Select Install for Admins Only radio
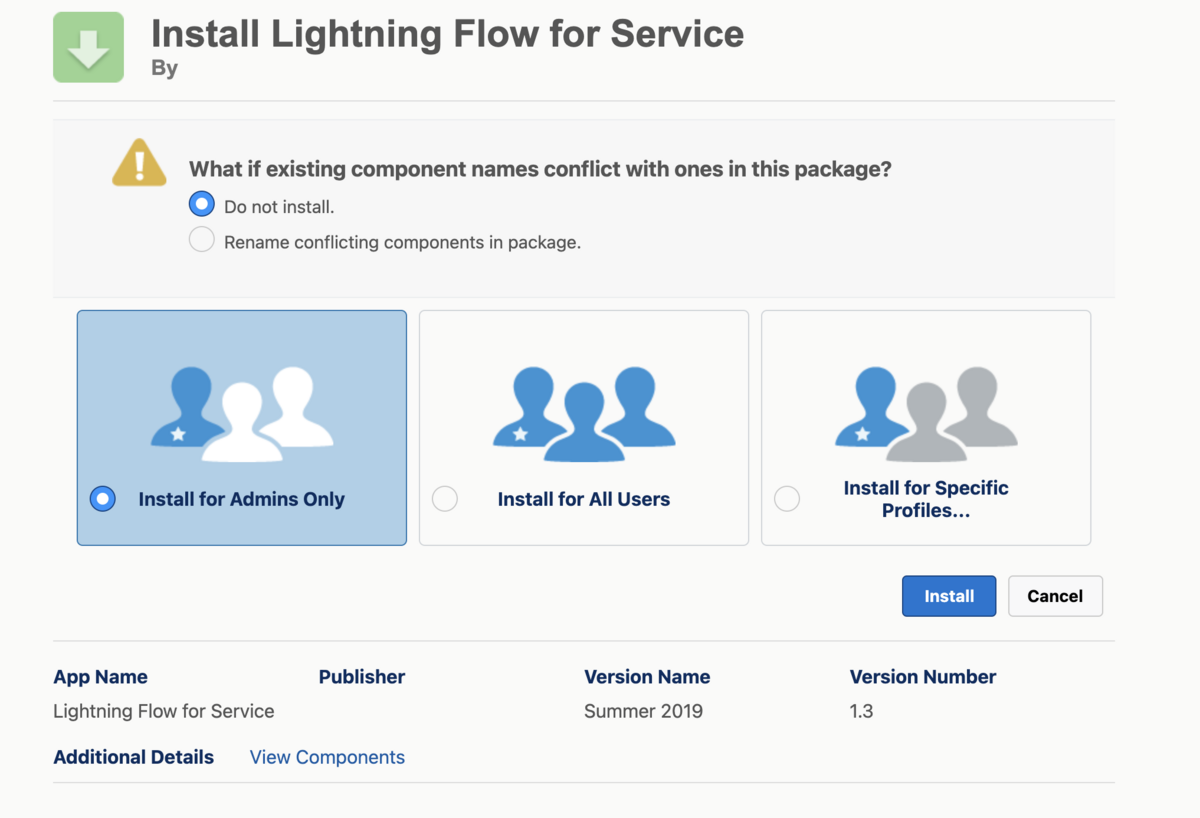The width and height of the screenshot is (1200, 818). coord(103,498)
